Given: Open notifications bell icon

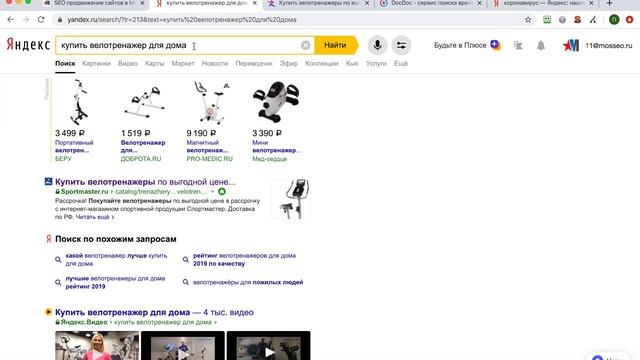Looking at the screenshot, I should (x=541, y=45).
